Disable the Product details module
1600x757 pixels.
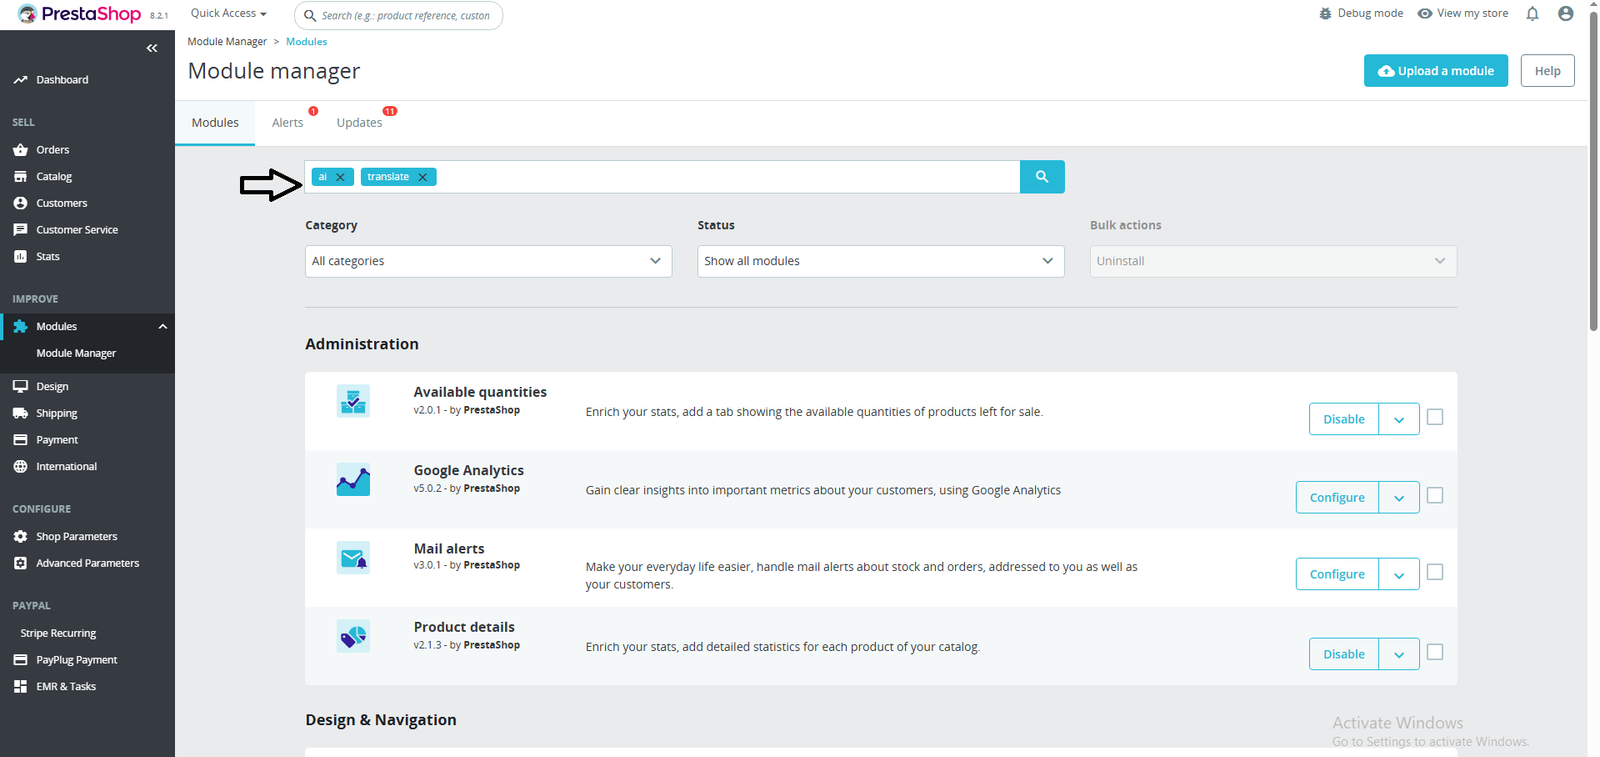tap(1344, 654)
